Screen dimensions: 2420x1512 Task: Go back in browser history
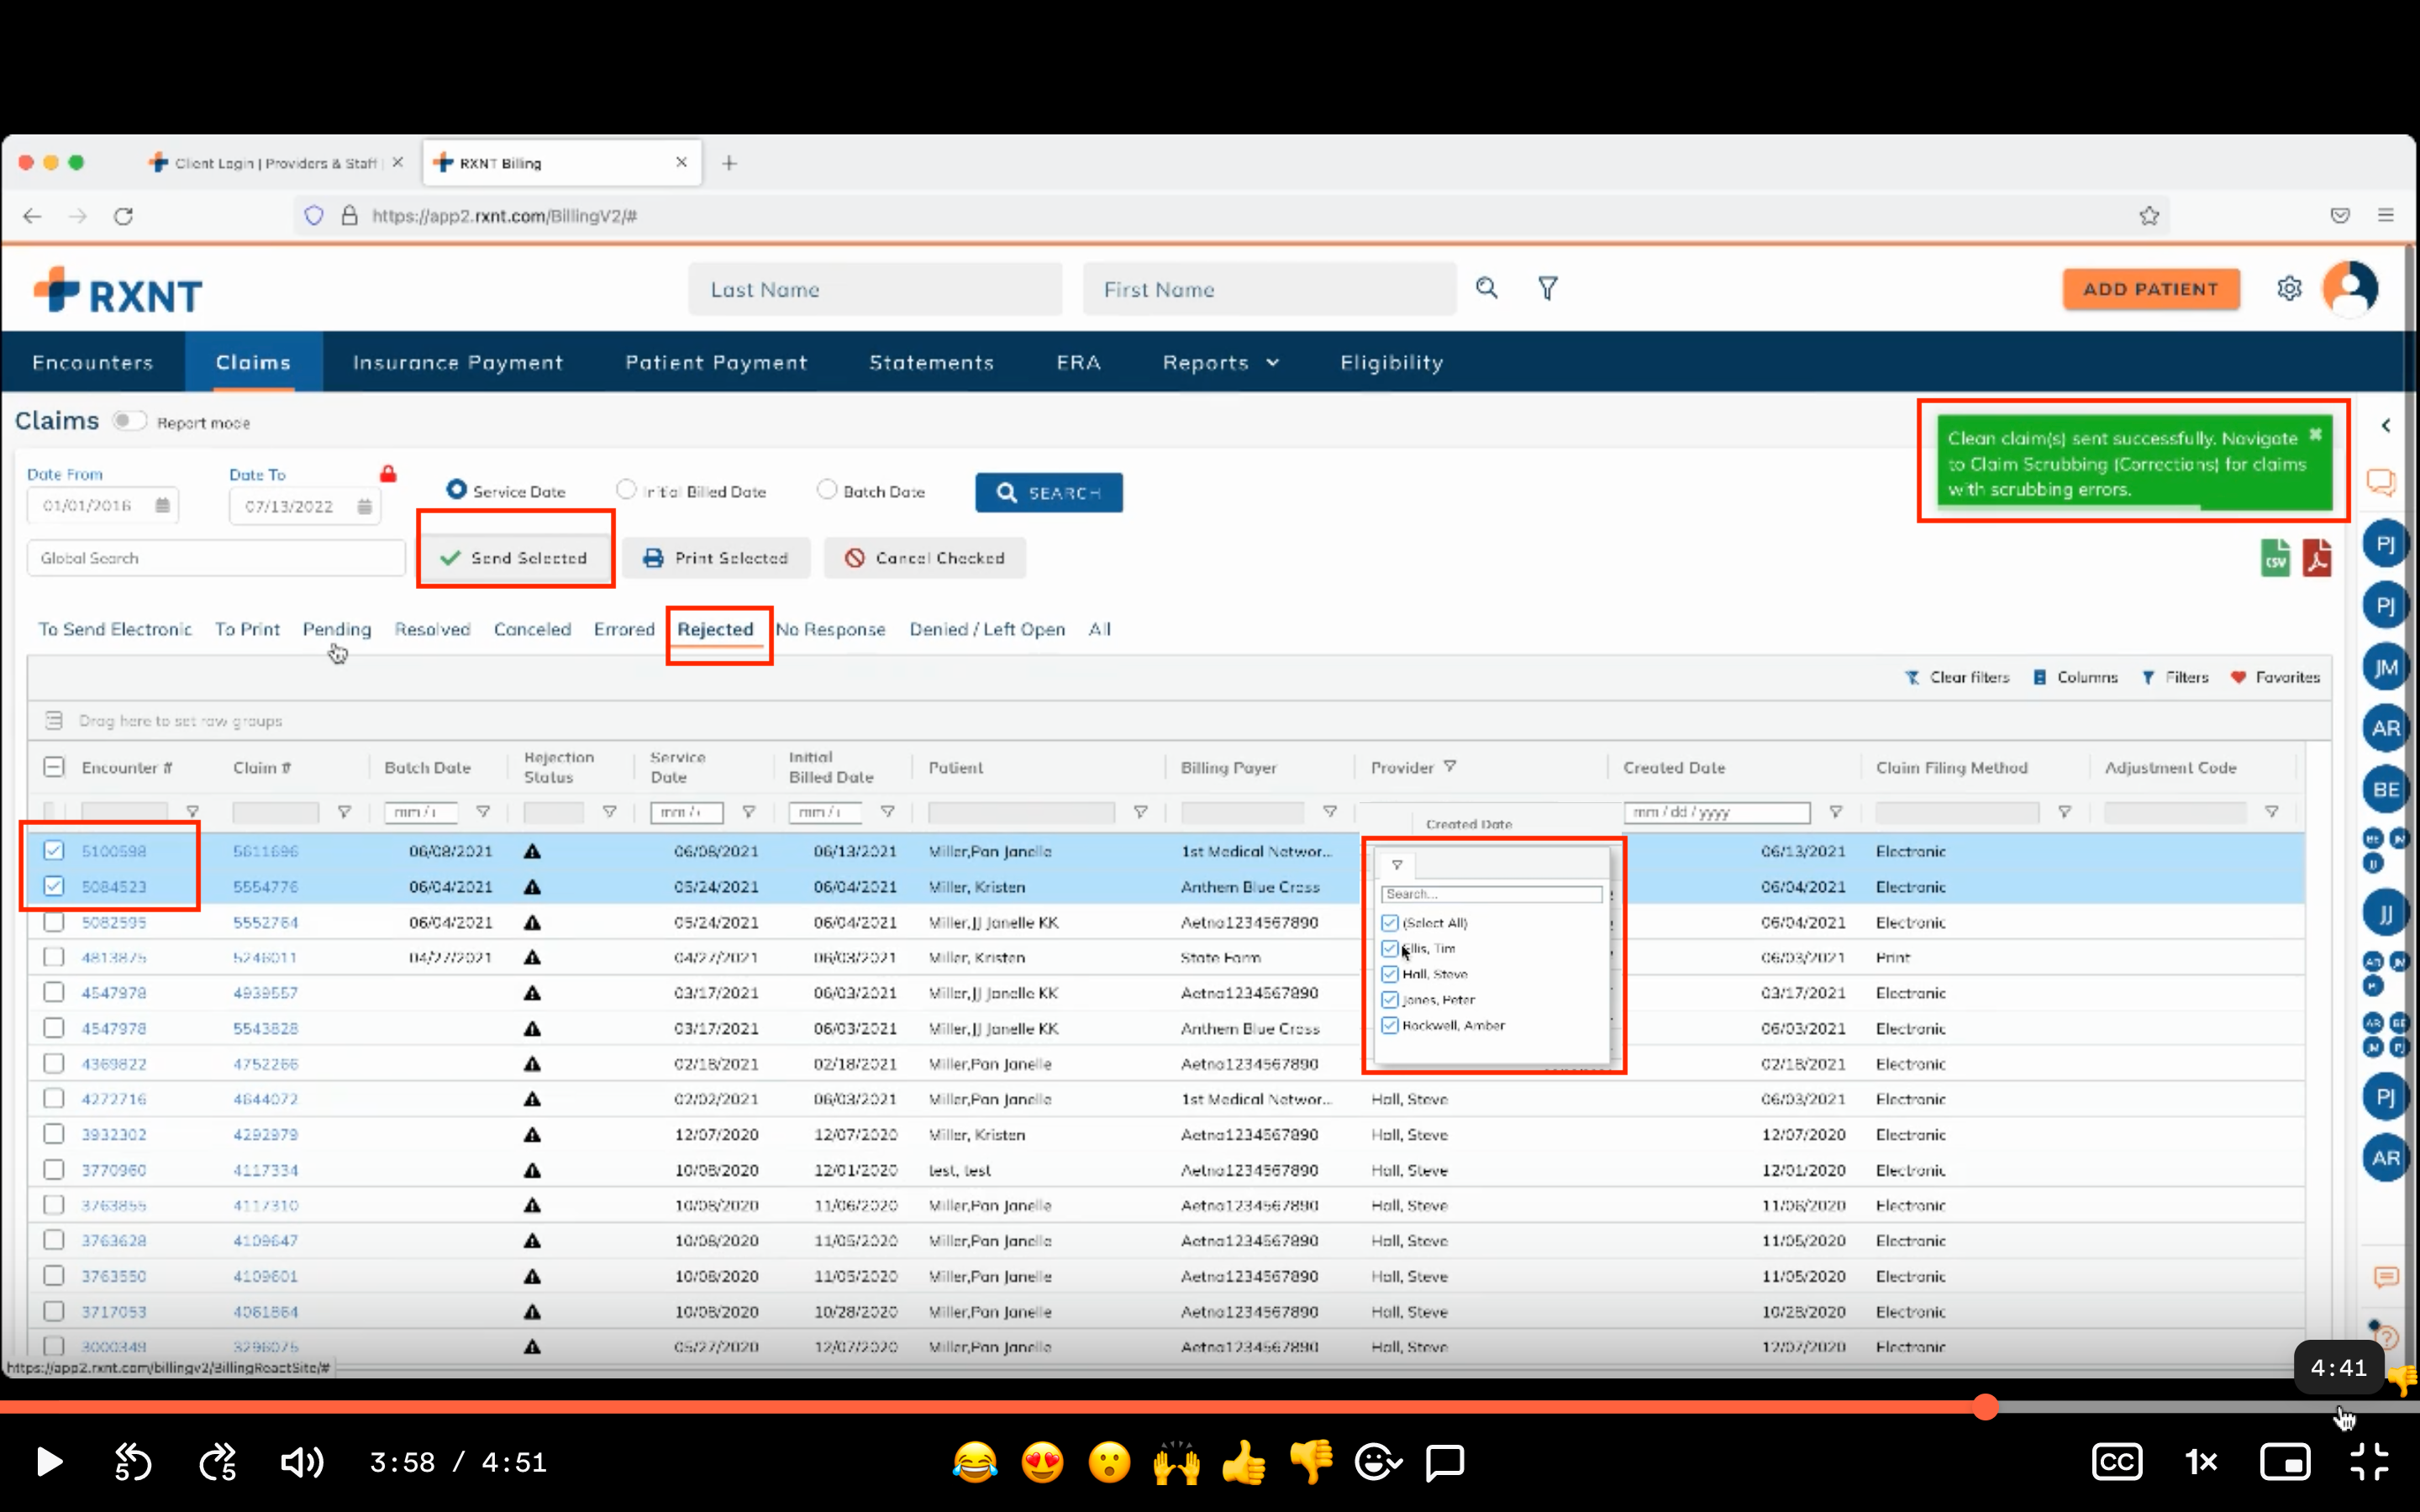(32, 216)
